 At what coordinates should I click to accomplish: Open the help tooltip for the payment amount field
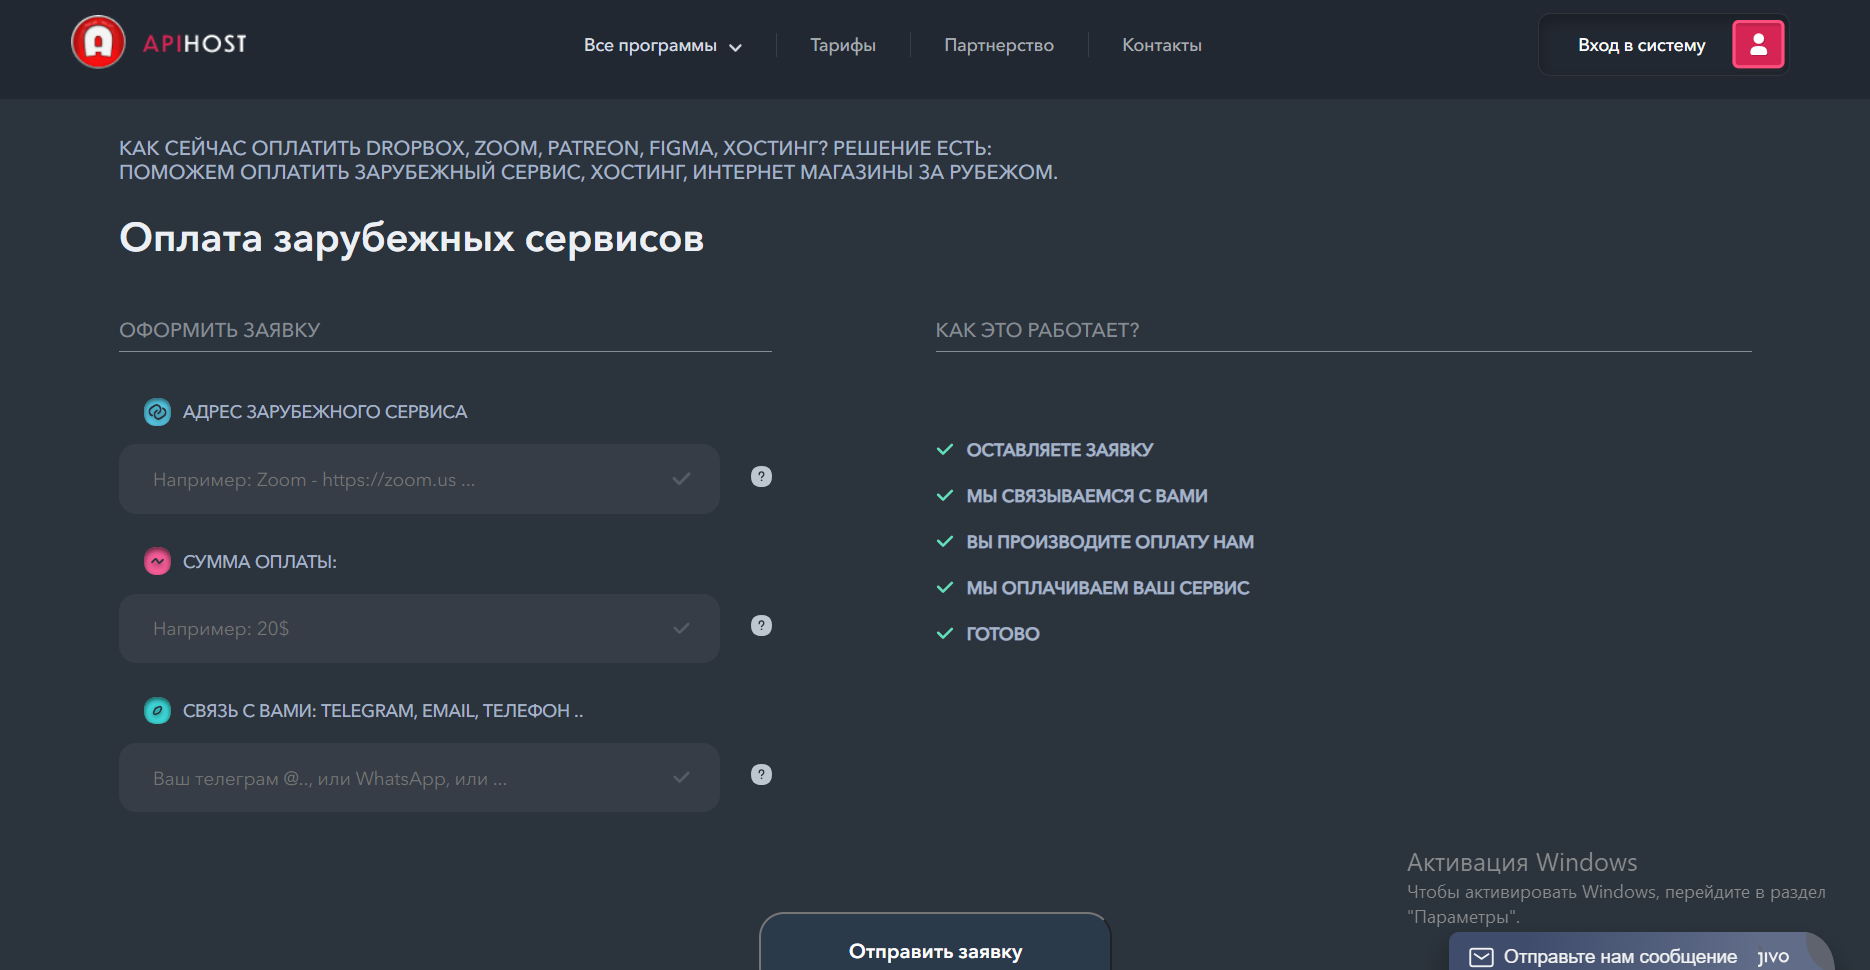[762, 626]
